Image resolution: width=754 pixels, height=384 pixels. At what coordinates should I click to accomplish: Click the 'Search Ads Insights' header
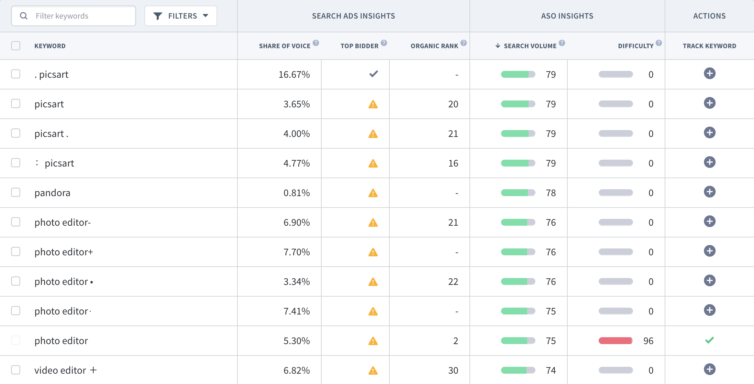353,16
